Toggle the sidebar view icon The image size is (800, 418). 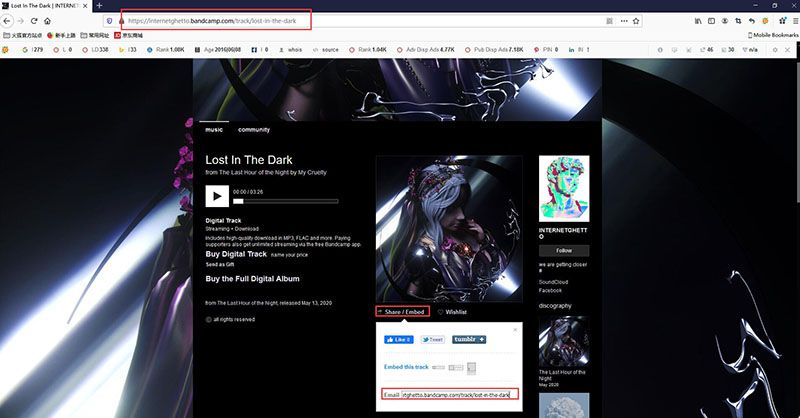click(x=711, y=21)
